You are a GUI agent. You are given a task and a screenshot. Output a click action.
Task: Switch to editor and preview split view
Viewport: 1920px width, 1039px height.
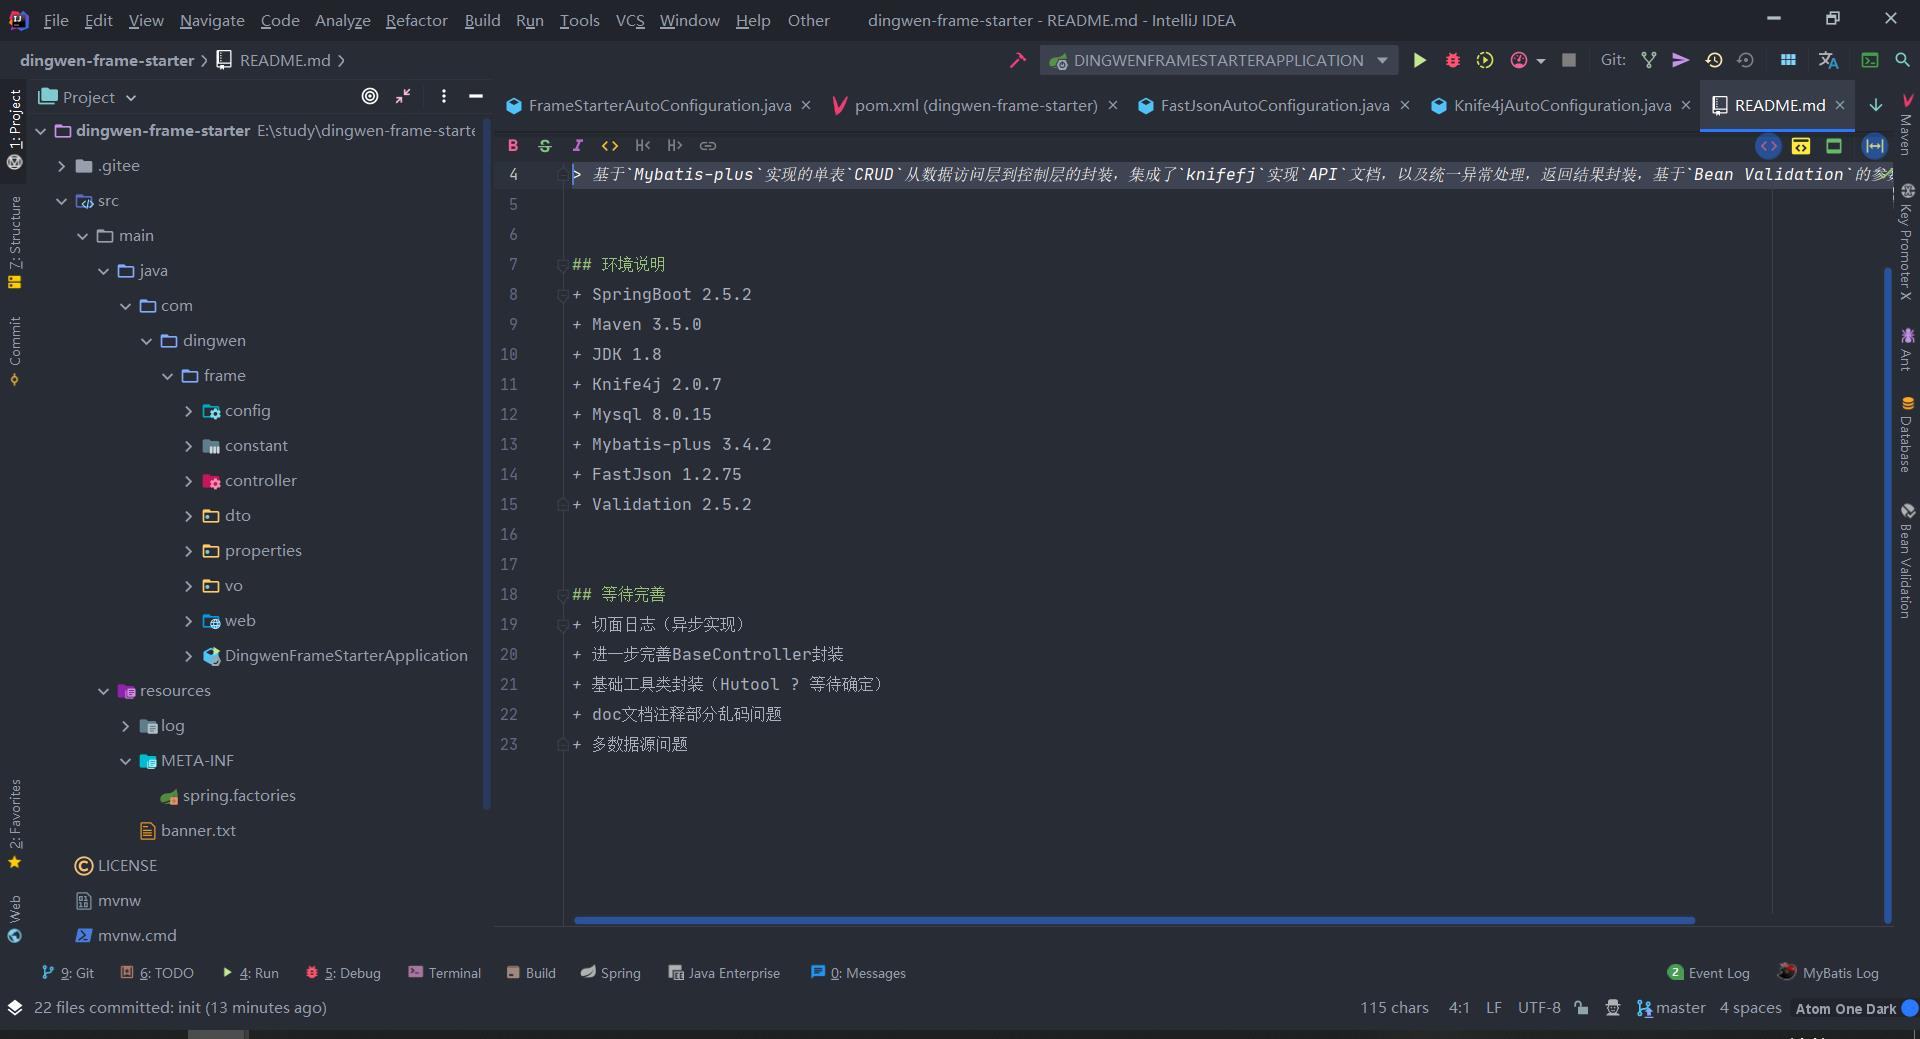[x=1801, y=146]
